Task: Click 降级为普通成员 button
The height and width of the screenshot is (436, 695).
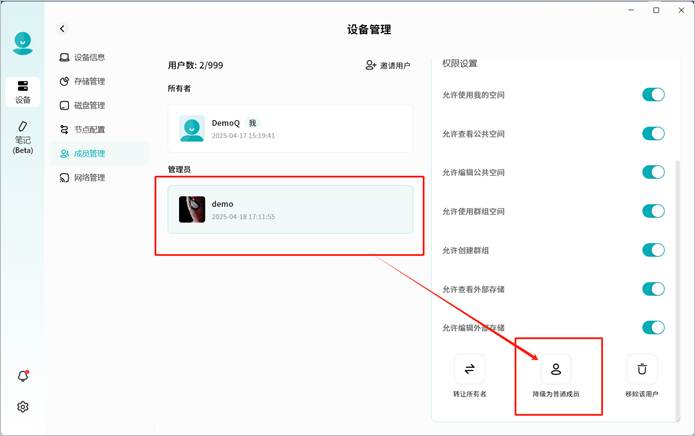Action: [x=556, y=376]
